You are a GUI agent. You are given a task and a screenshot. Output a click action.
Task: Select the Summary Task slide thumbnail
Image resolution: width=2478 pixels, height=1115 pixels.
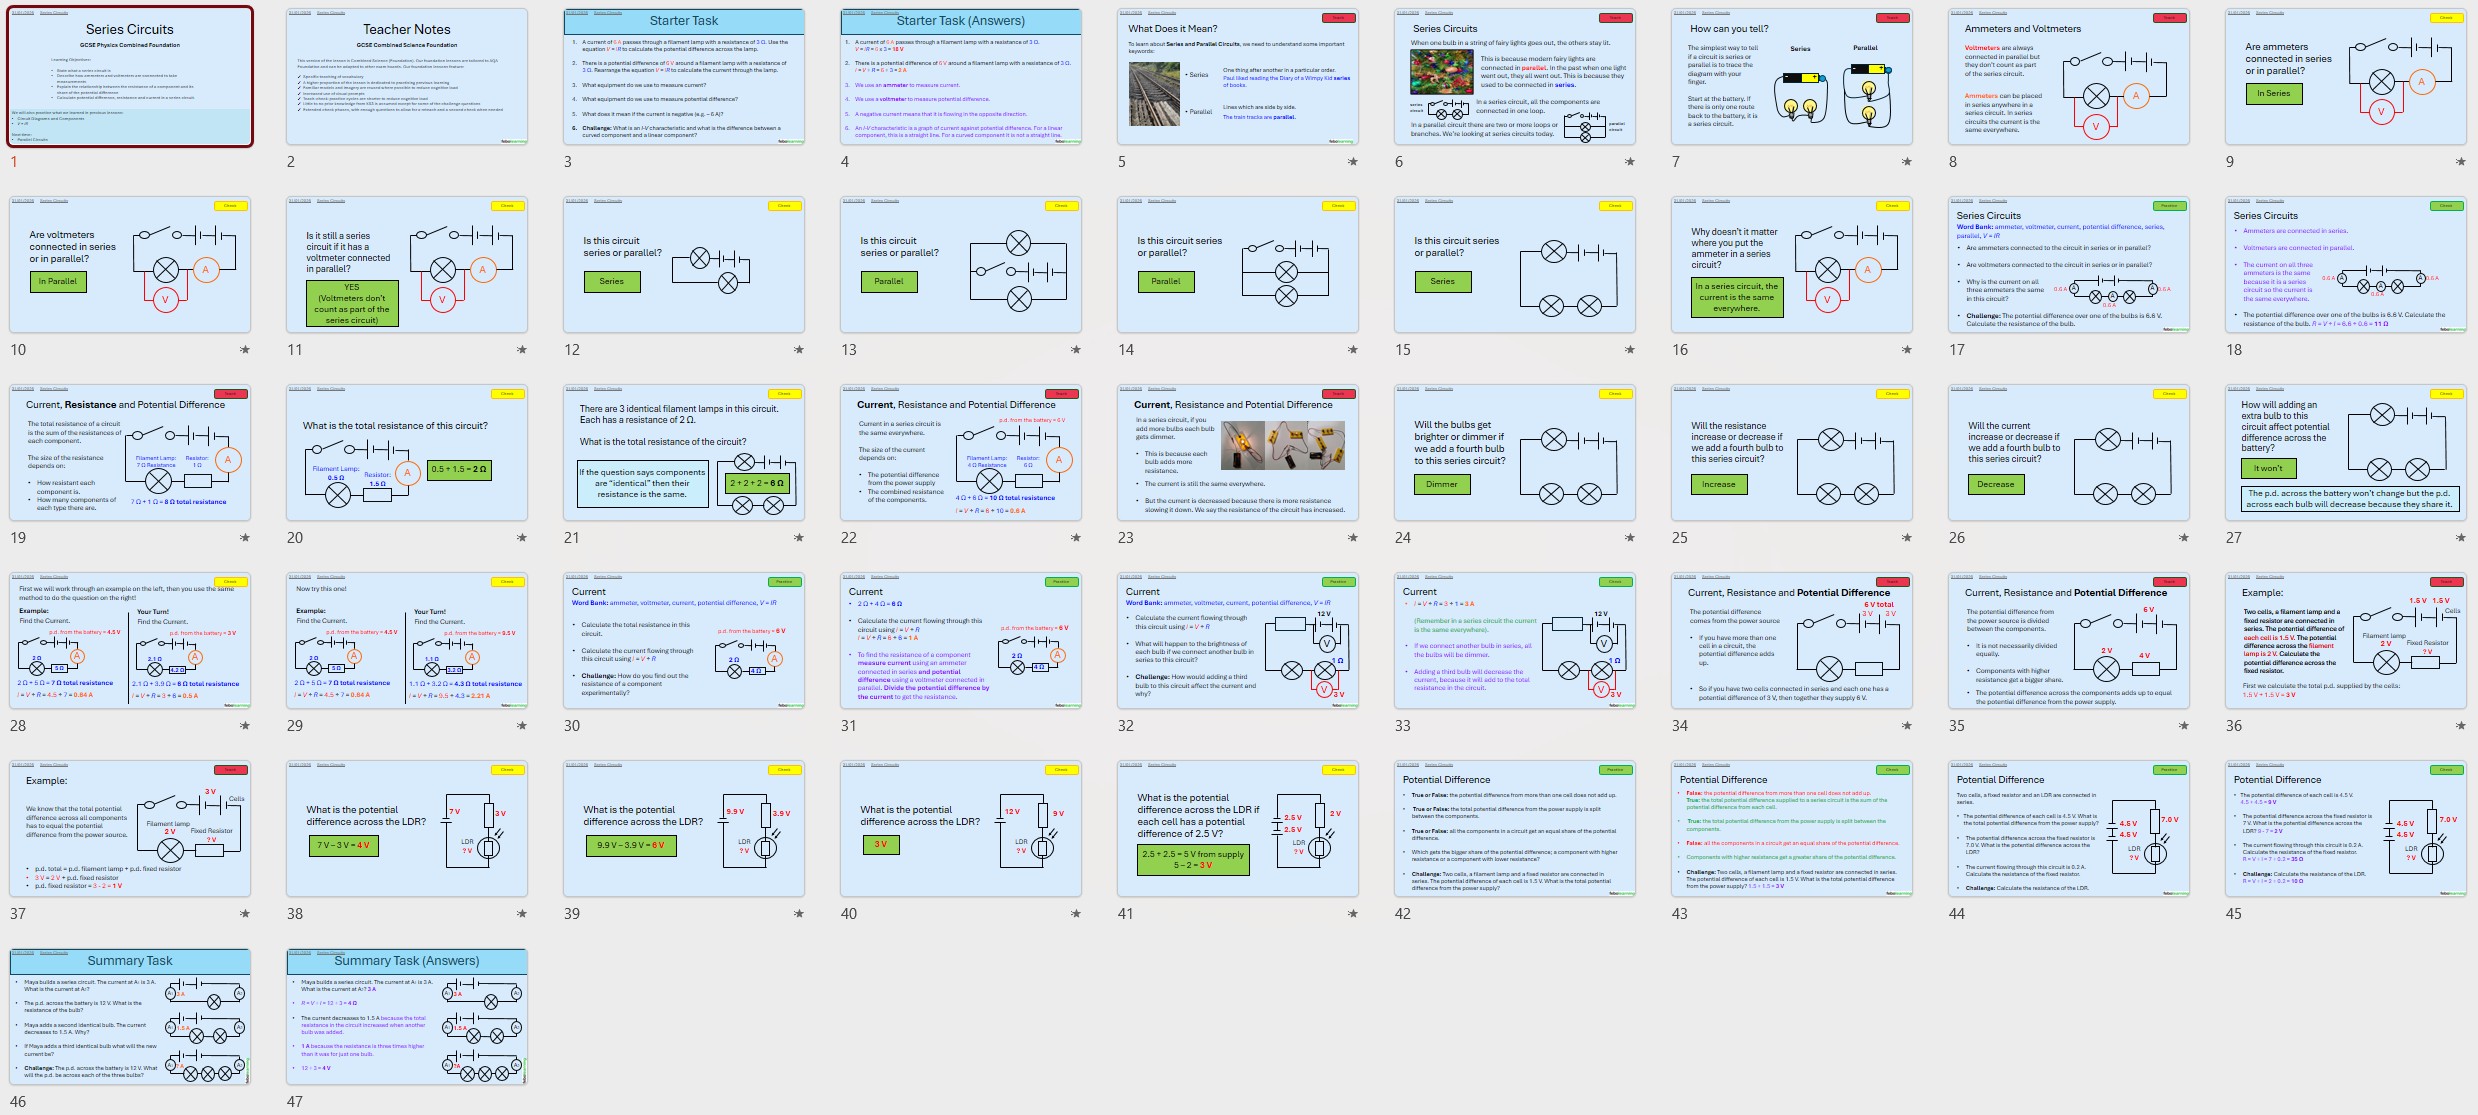coord(130,1017)
